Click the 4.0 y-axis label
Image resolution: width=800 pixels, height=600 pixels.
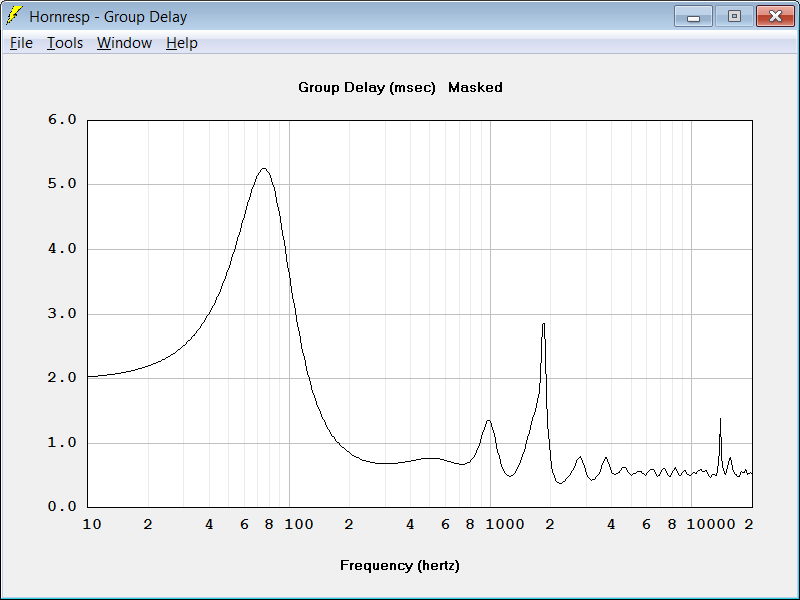[x=62, y=248]
